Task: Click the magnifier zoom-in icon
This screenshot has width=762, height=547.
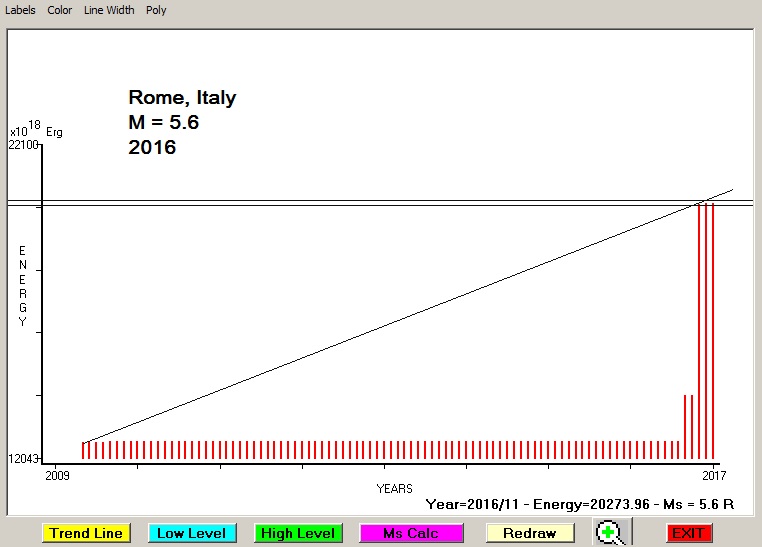Action: pyautogui.click(x=609, y=532)
